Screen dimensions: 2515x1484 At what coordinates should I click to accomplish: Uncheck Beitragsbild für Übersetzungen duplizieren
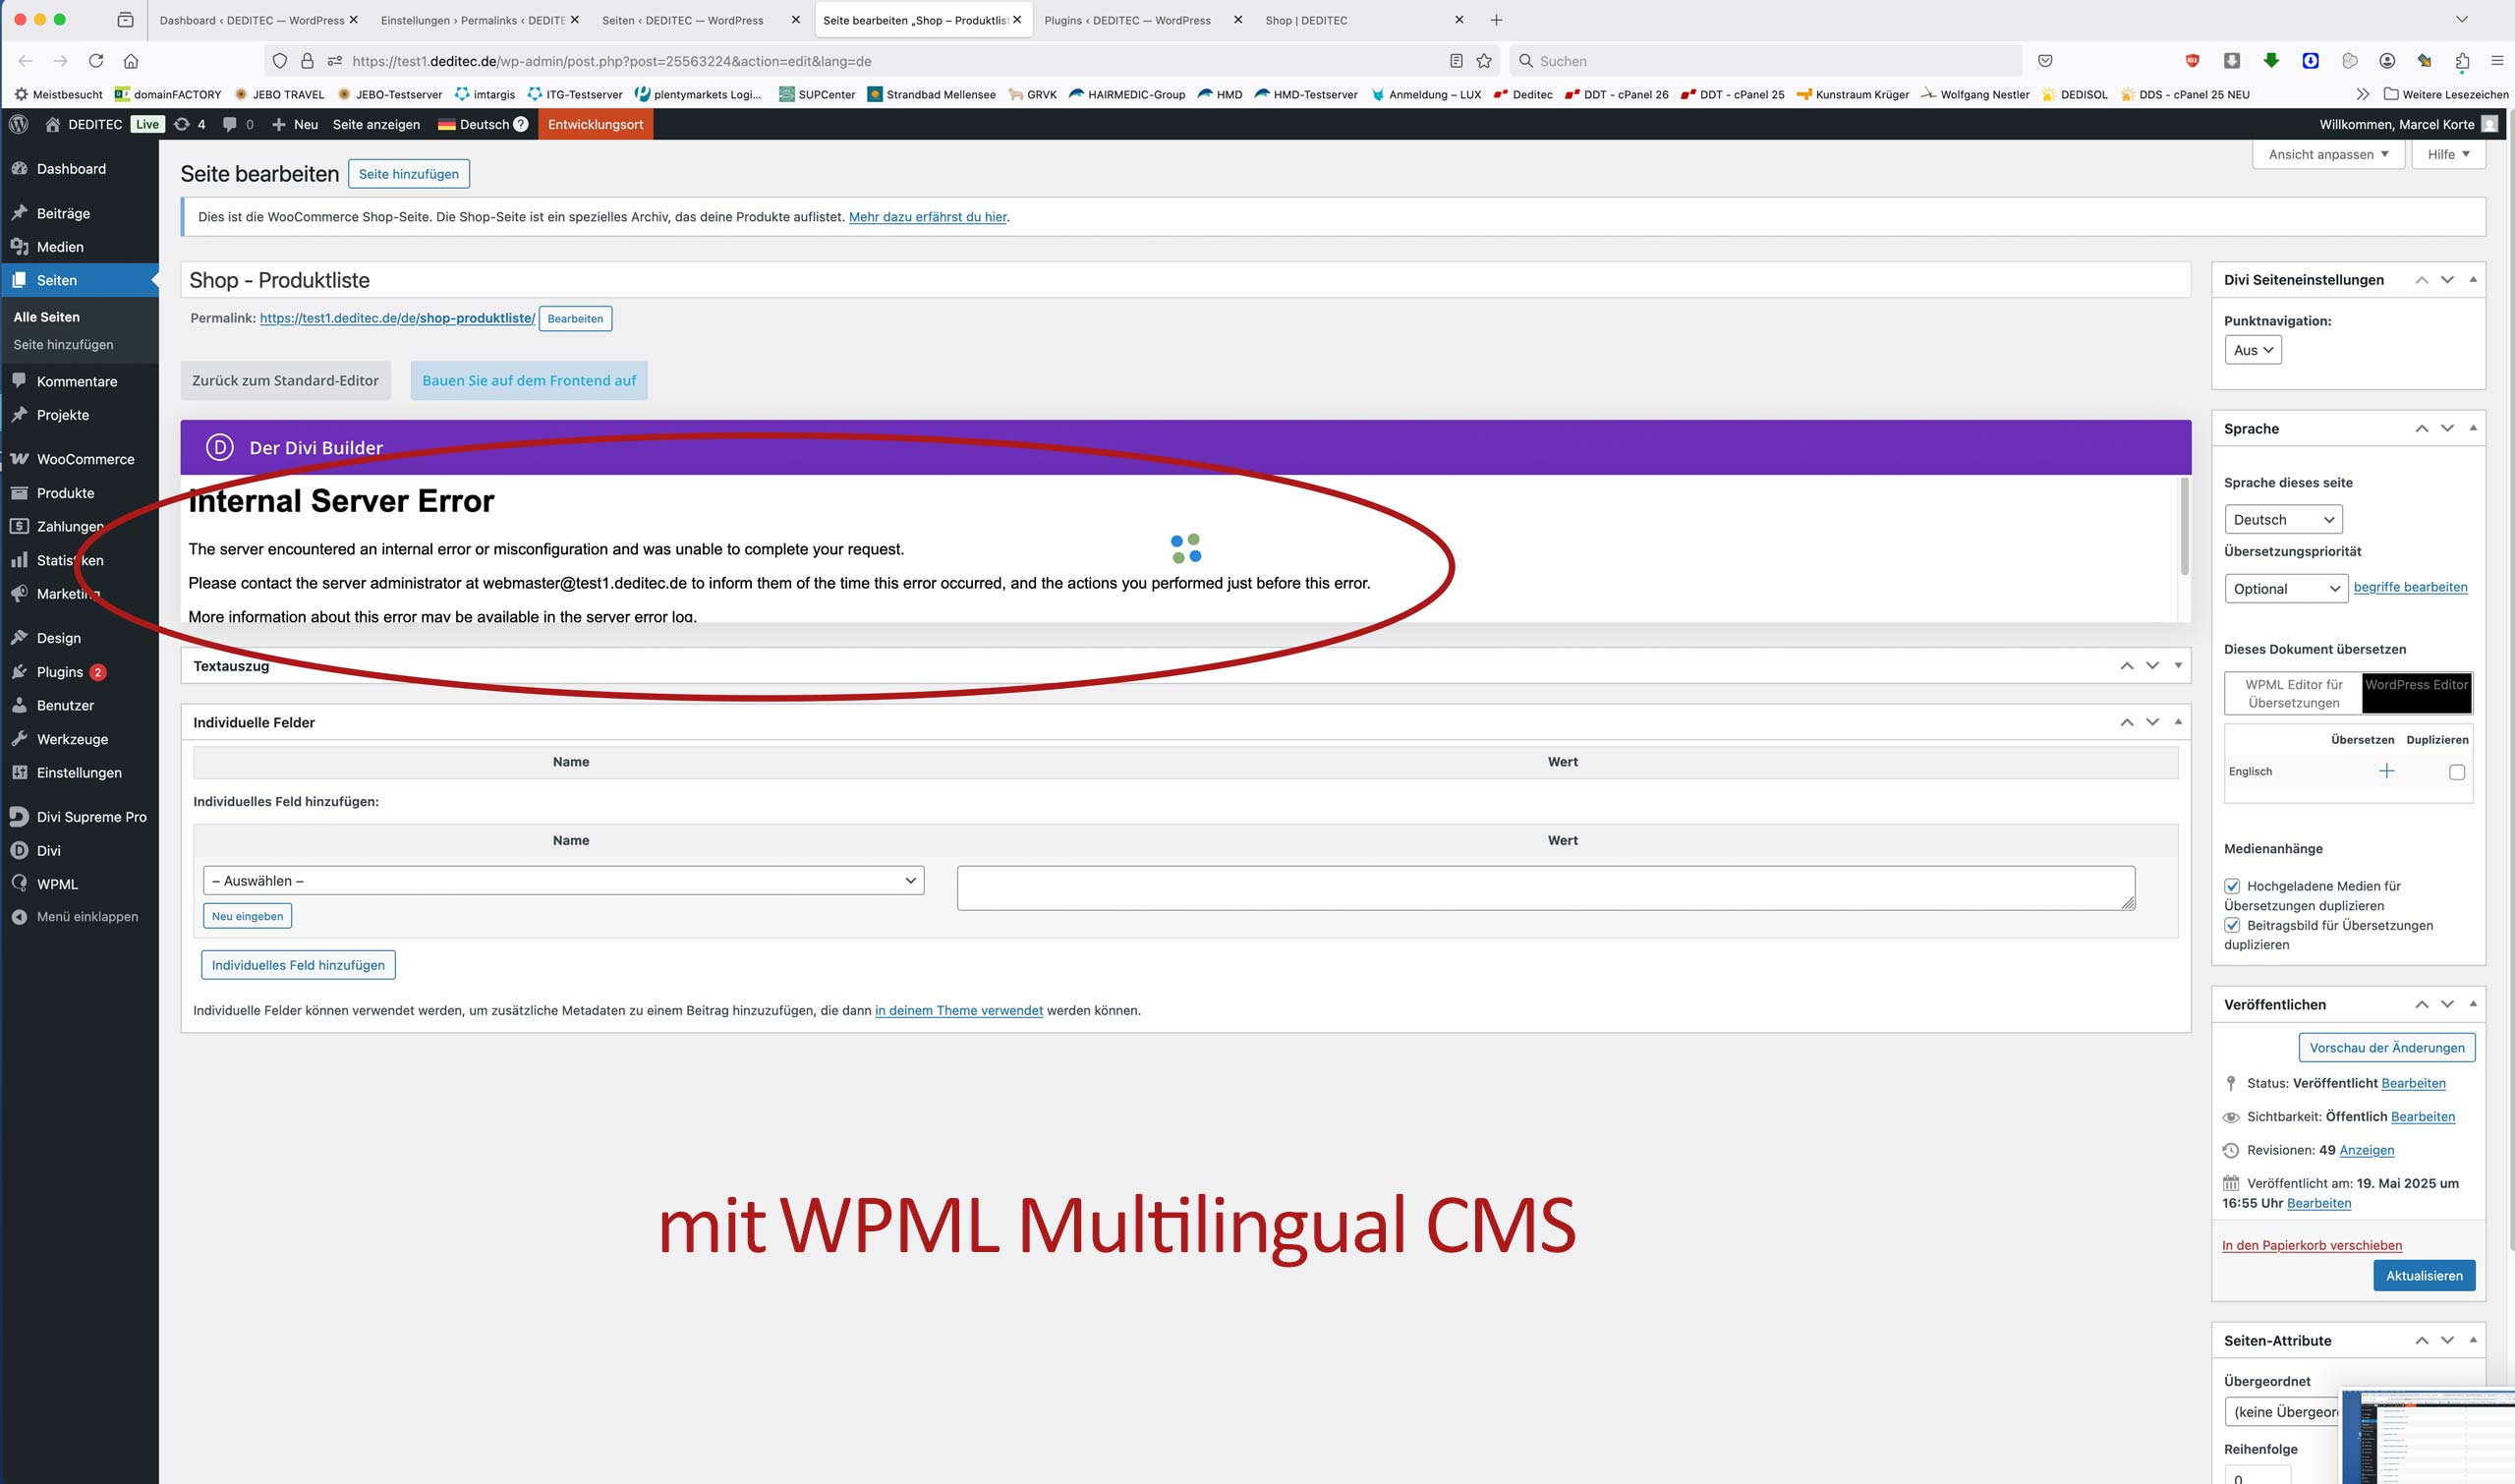[2232, 925]
